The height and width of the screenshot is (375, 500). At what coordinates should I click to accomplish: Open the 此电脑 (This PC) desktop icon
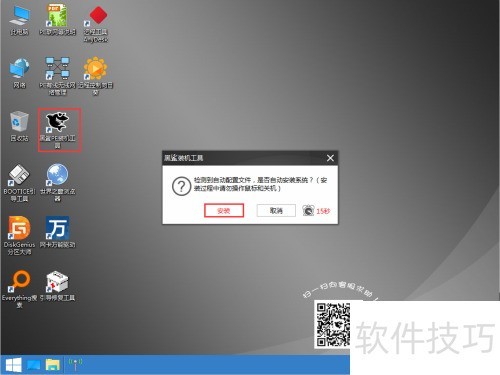[19, 20]
